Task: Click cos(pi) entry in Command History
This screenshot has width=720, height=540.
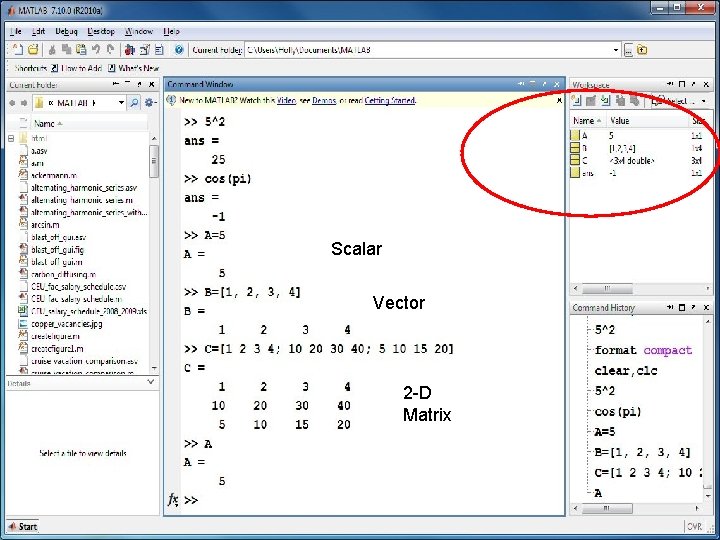Action: click(x=618, y=411)
